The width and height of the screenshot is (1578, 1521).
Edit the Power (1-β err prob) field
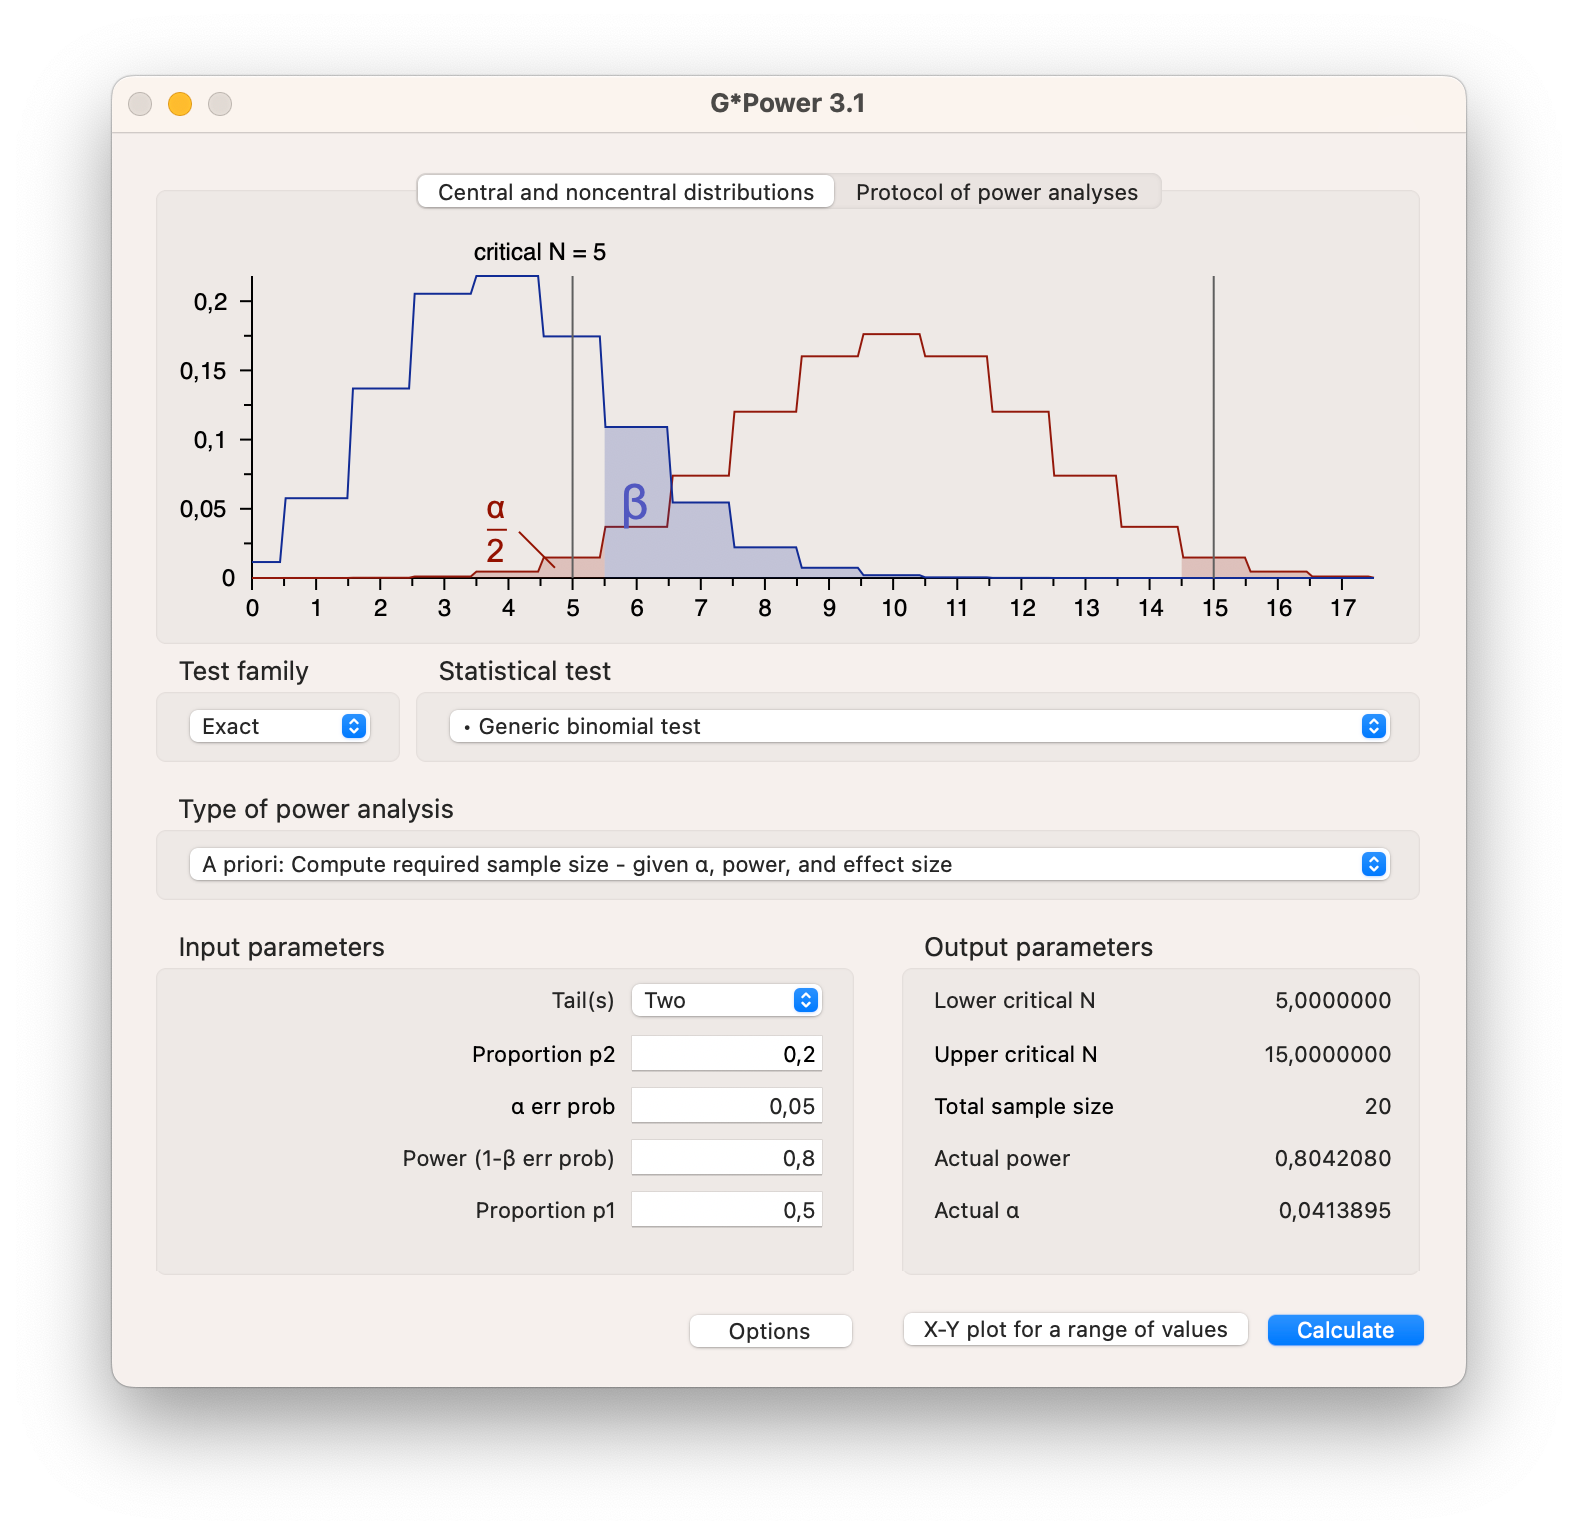pos(726,1158)
